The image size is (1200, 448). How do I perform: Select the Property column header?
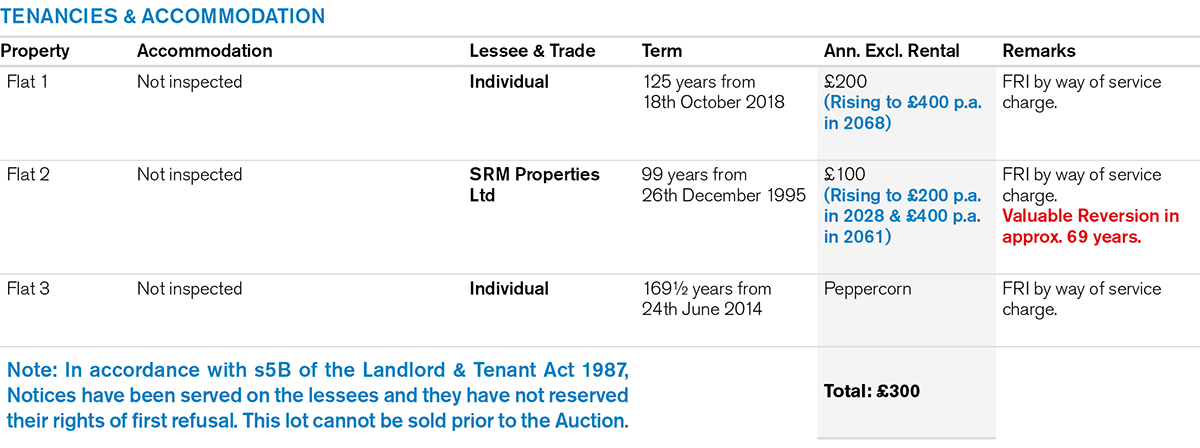click(x=34, y=51)
